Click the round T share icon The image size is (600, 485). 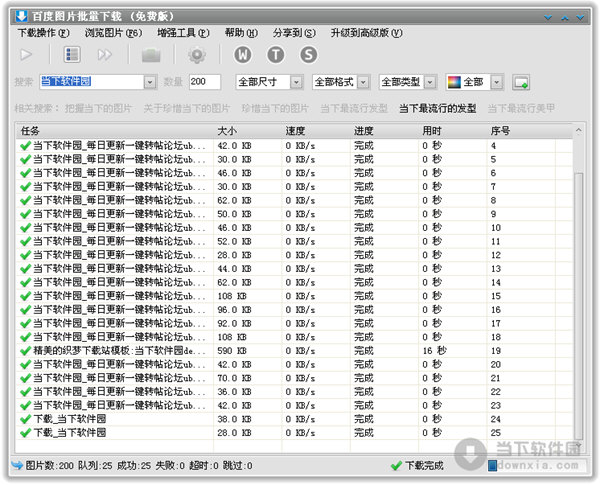[276, 55]
